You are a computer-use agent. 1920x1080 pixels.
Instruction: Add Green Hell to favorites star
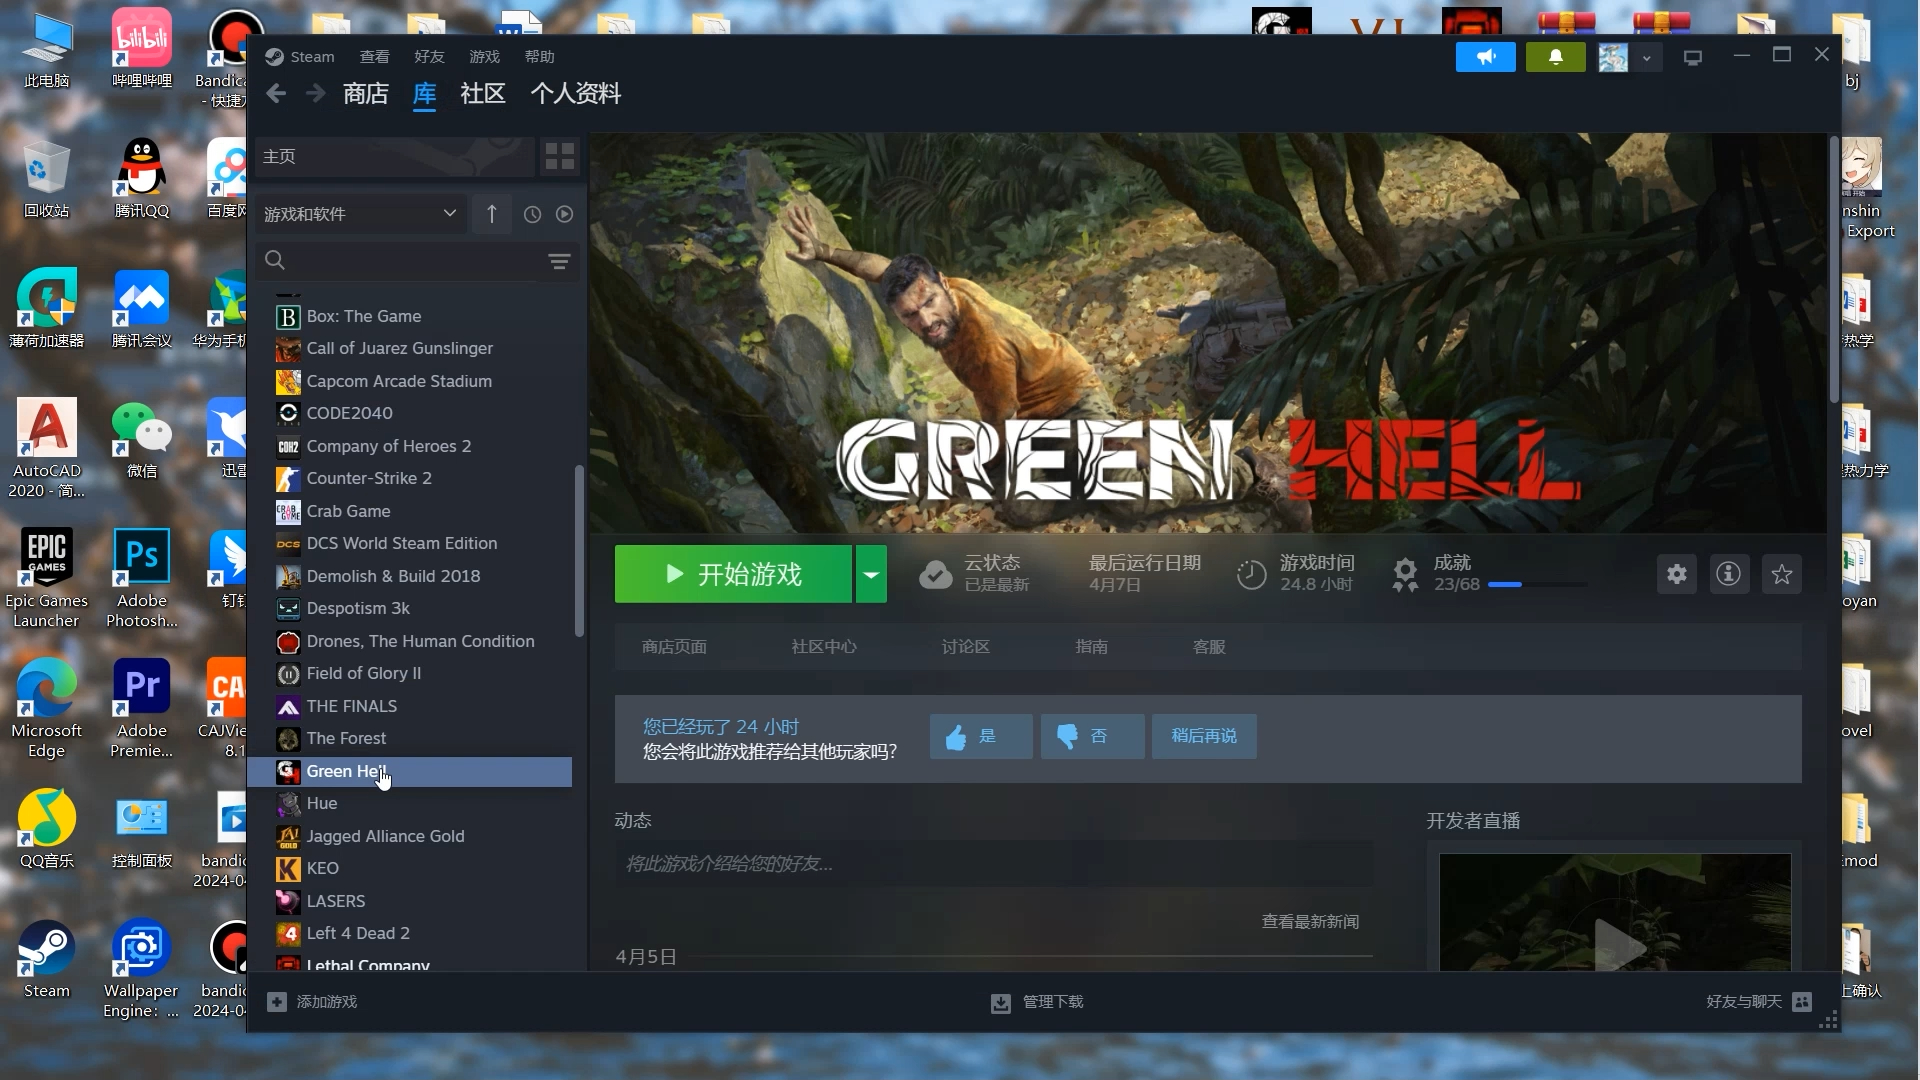tap(1781, 574)
